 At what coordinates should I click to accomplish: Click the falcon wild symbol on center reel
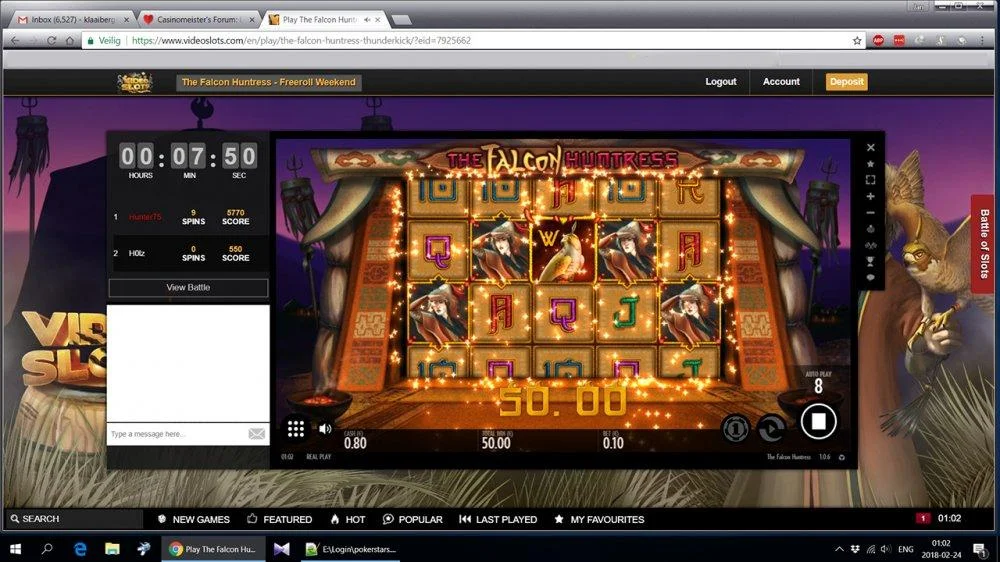562,252
